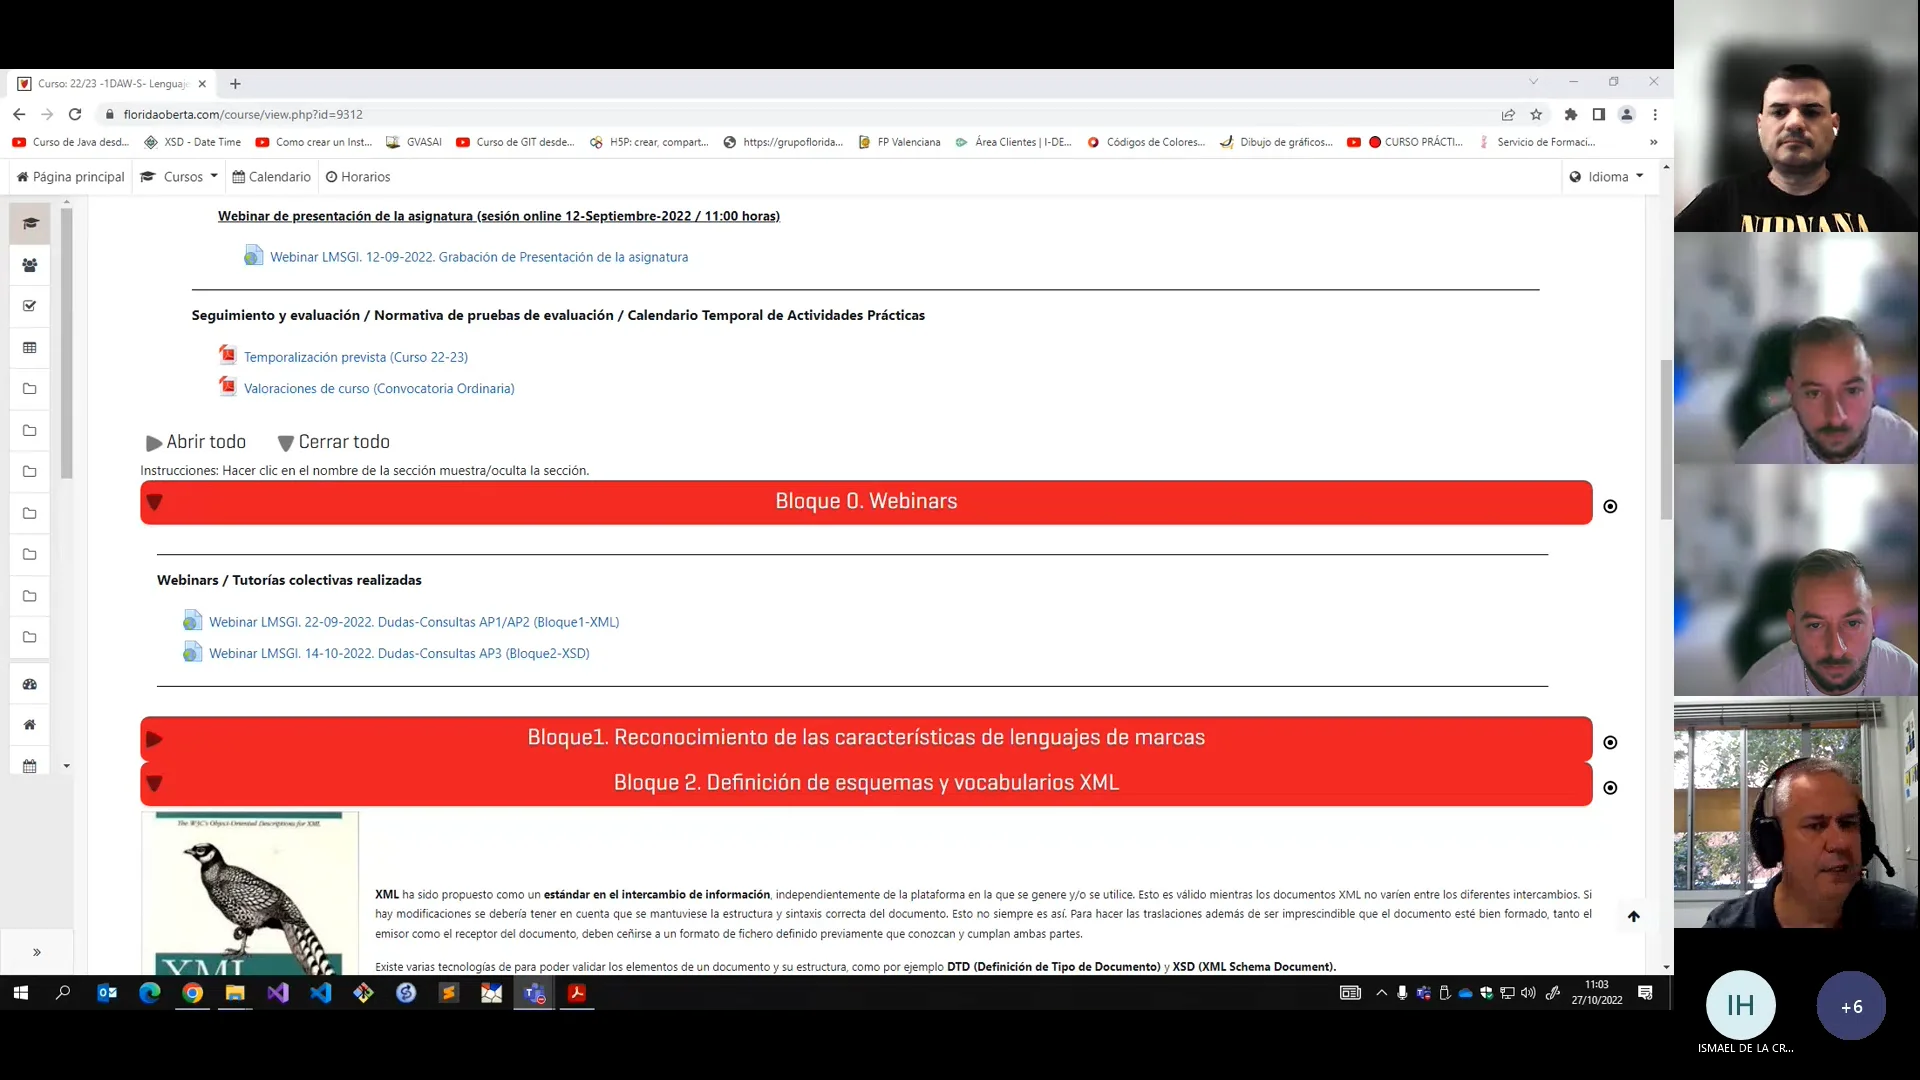Screen dimensions: 1920x1080
Task: Open Webinar LMSGI 22-09-2022 Dudas-Consultas AP1/AP2
Action: tap(413, 621)
